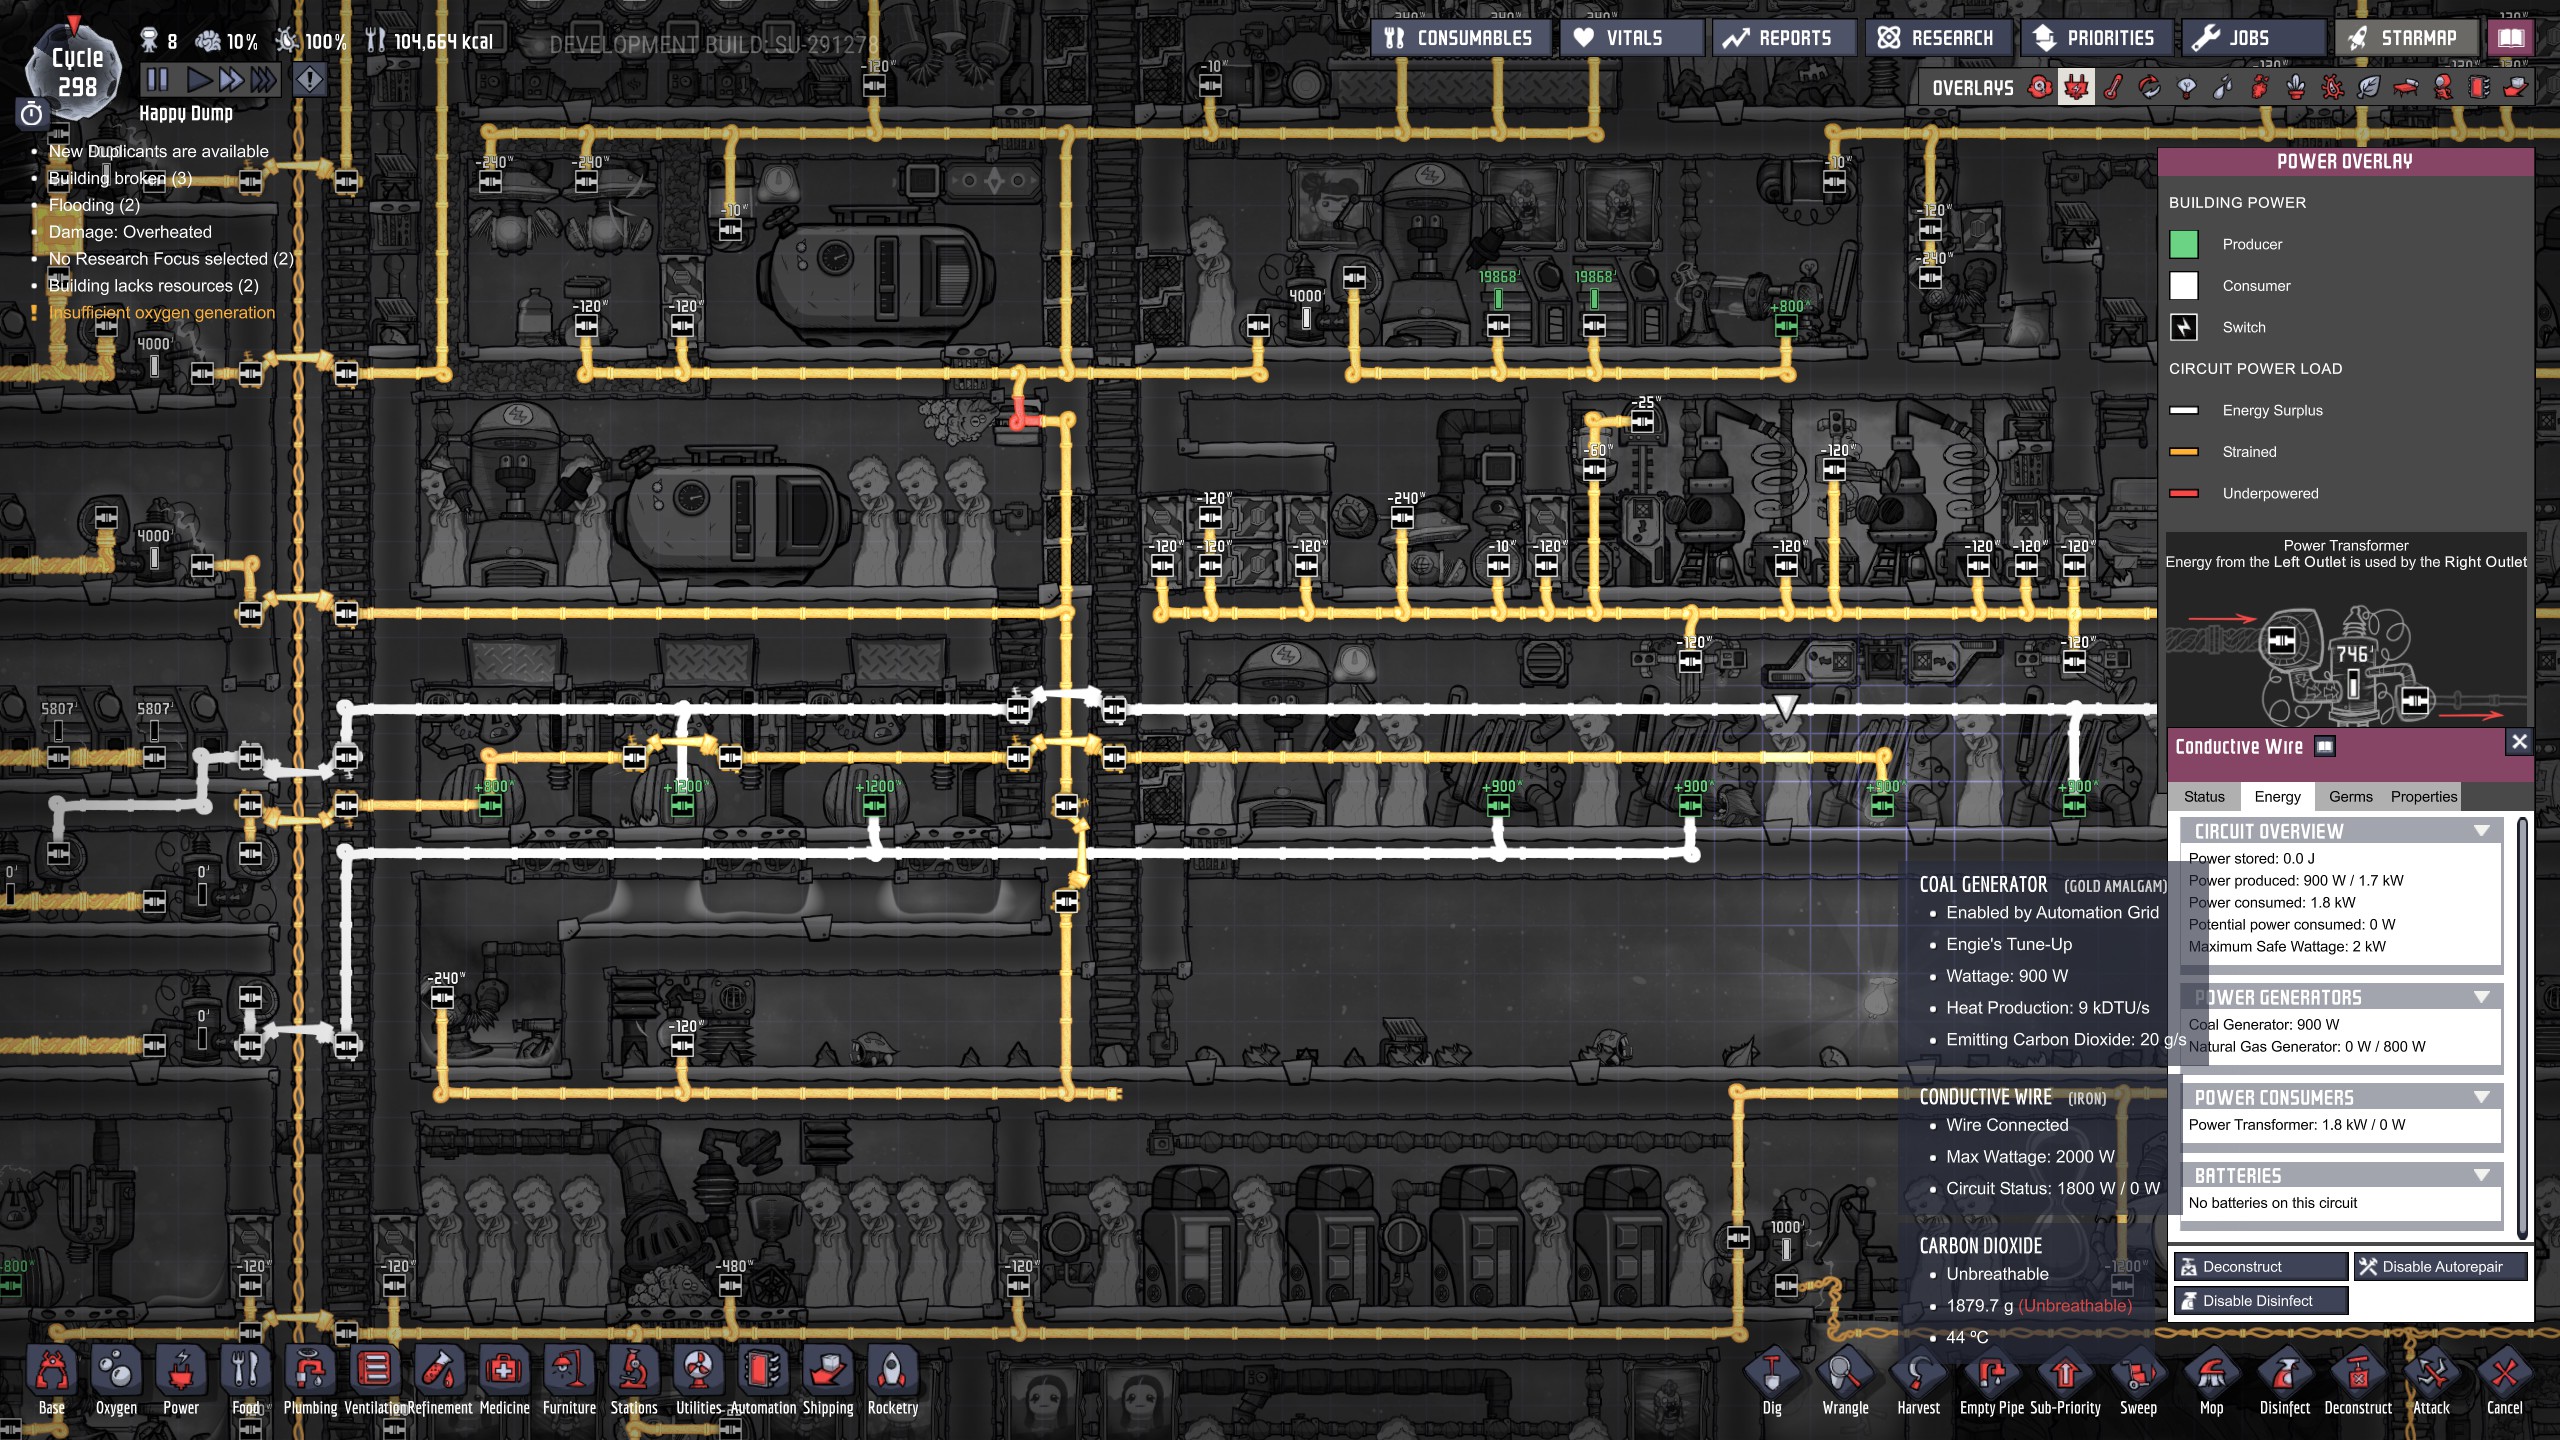This screenshot has width=2560, height=1440.
Task: Toggle the Liquid Plumbing overlay
Action: pos(2222,88)
